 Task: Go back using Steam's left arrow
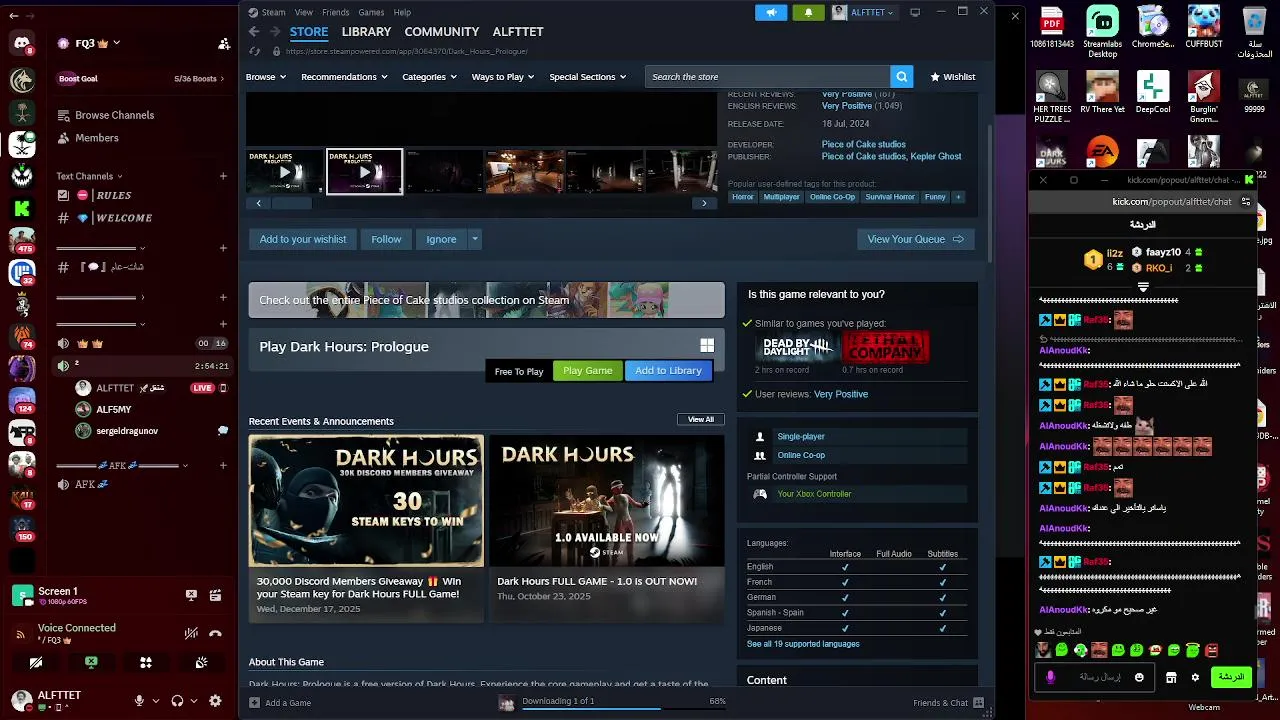pyautogui.click(x=254, y=32)
